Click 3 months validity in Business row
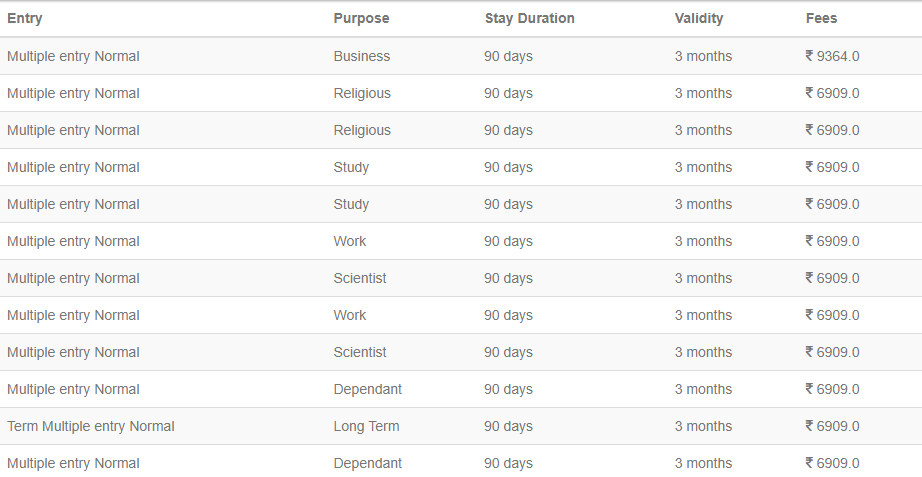The width and height of the screenshot is (922, 477). coord(703,56)
